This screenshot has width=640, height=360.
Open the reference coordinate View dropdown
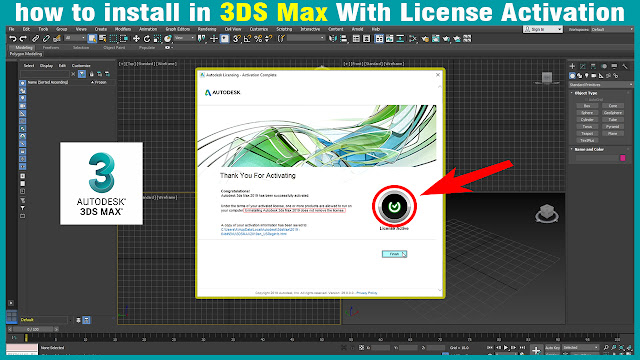[184, 38]
